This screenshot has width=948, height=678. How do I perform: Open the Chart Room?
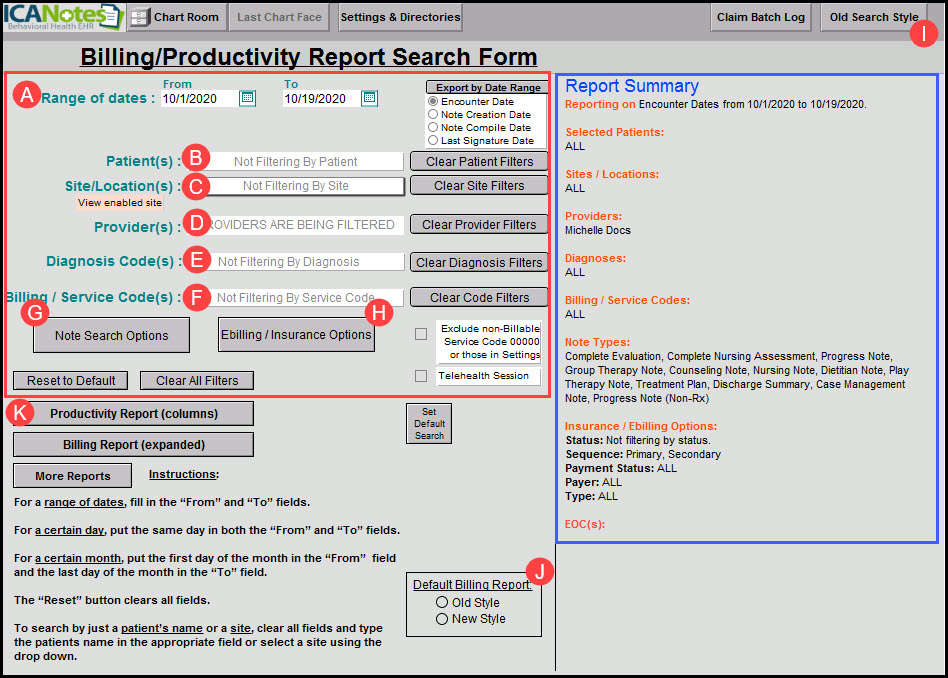pos(176,17)
